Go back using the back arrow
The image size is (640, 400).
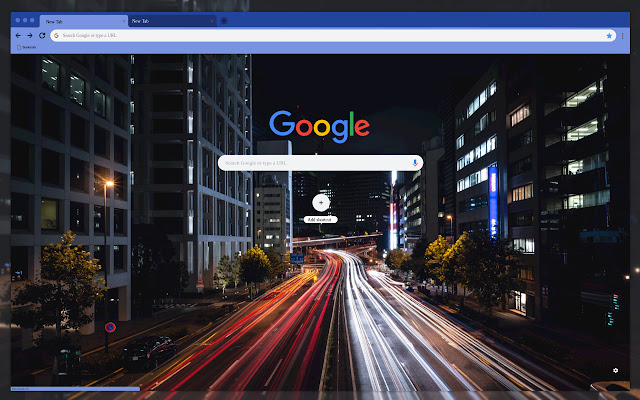pyautogui.click(x=18, y=36)
